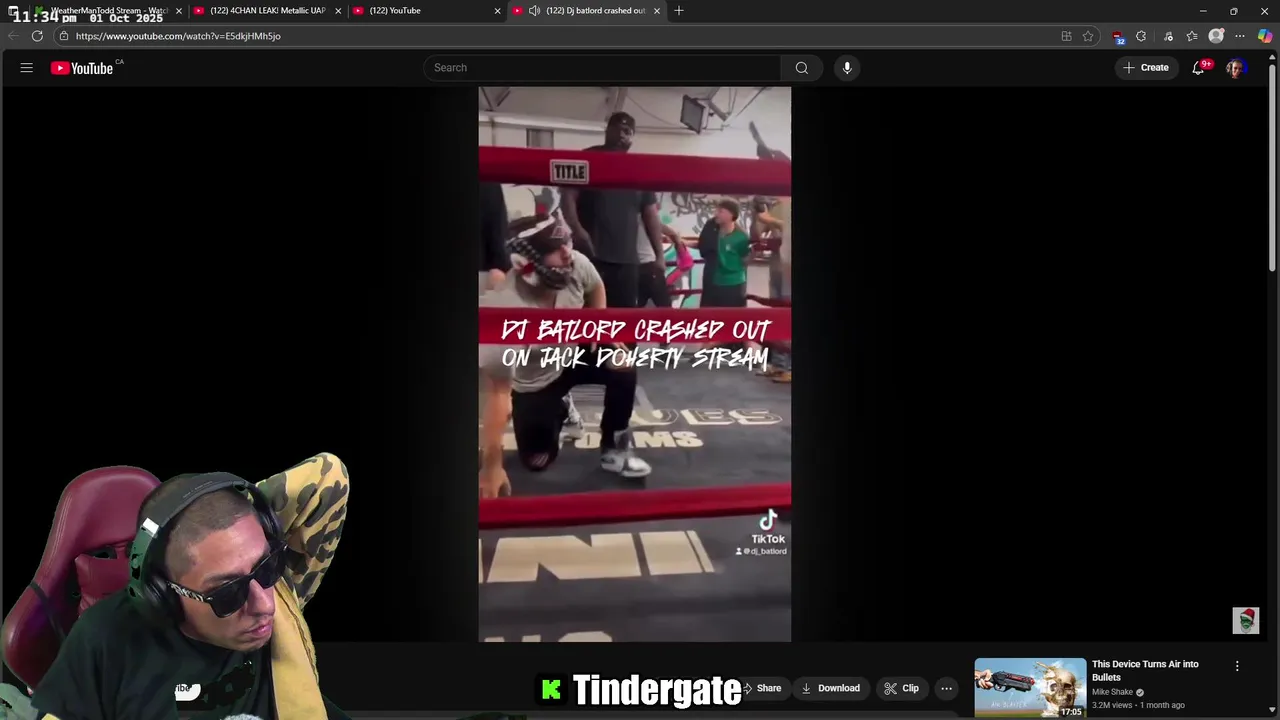Viewport: 1280px width, 720px height.
Task: Click the browser address bar URL
Action: 178,36
